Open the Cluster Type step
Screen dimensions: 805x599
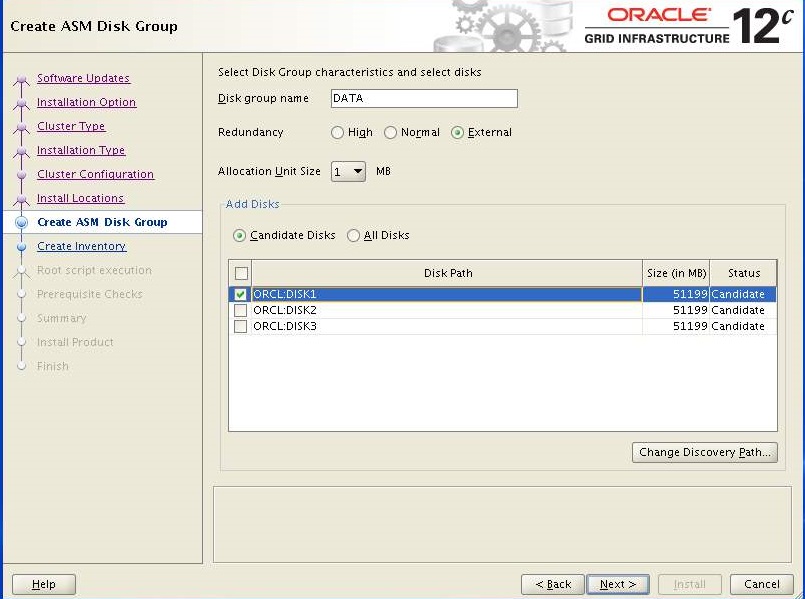[x=71, y=126]
